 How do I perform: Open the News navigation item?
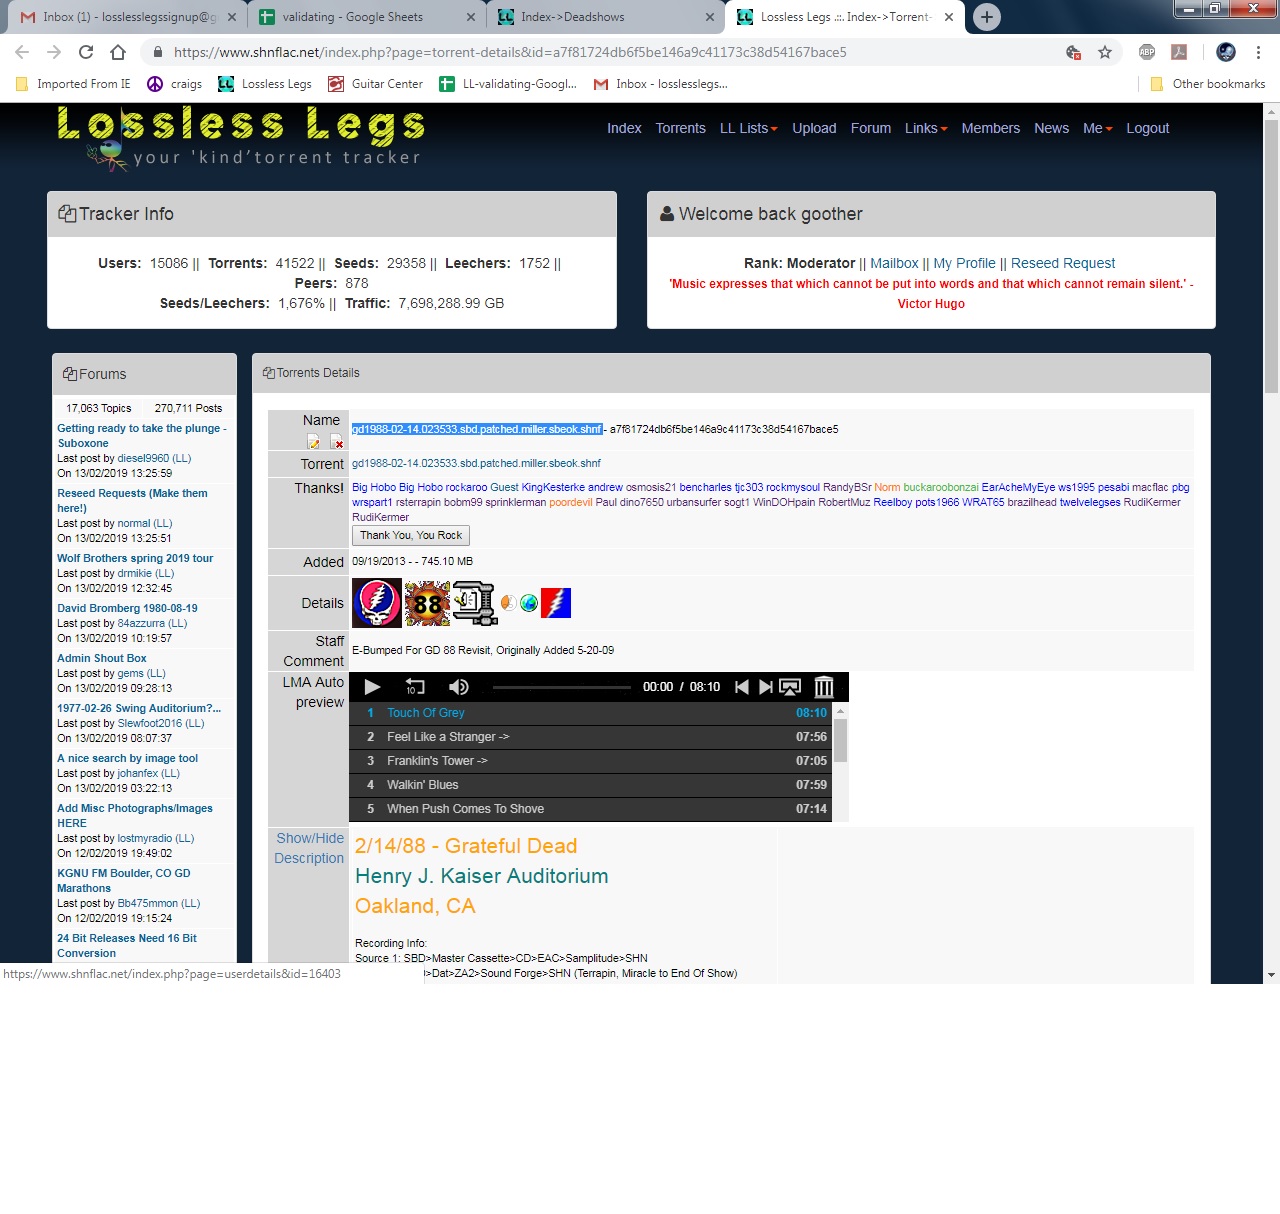pyautogui.click(x=1051, y=128)
